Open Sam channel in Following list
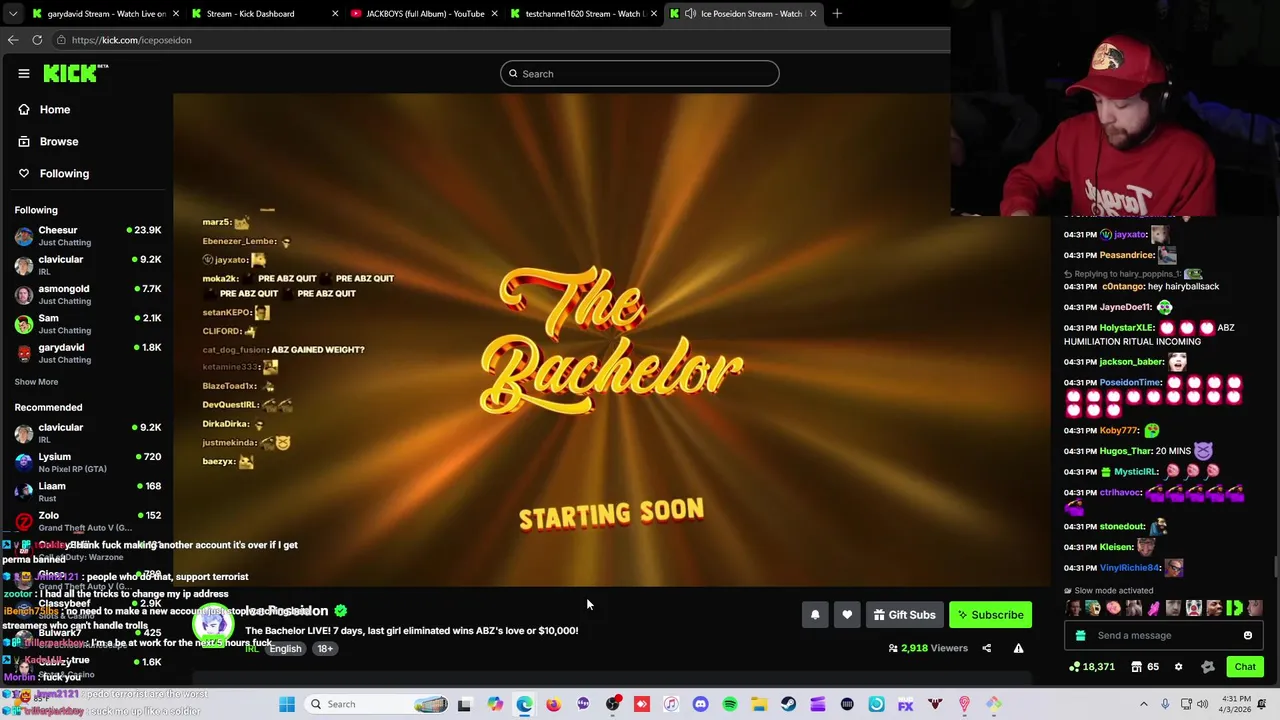Viewport: 1280px width, 720px height. click(88, 324)
